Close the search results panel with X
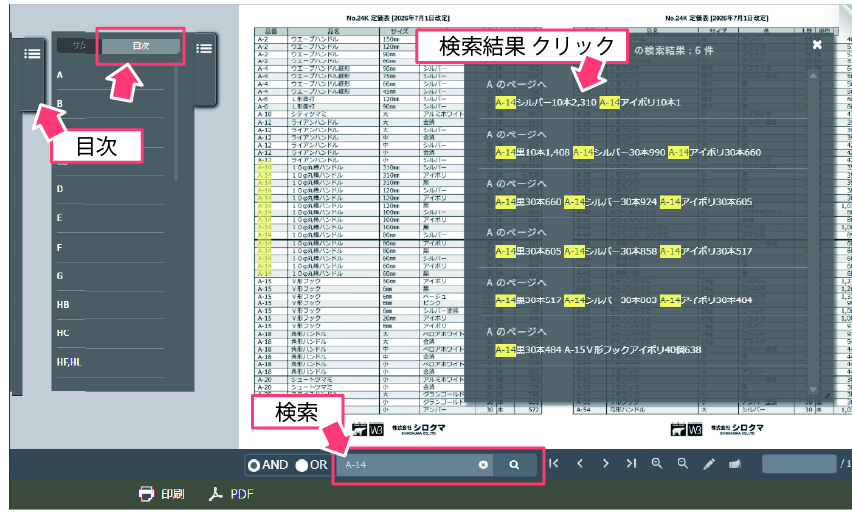The height and width of the screenshot is (514, 852). (x=817, y=45)
